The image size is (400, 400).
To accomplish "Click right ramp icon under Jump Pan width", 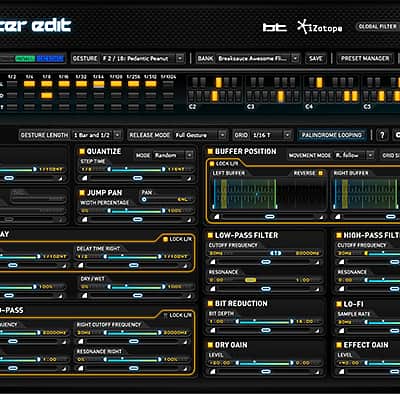I will (189, 220).
